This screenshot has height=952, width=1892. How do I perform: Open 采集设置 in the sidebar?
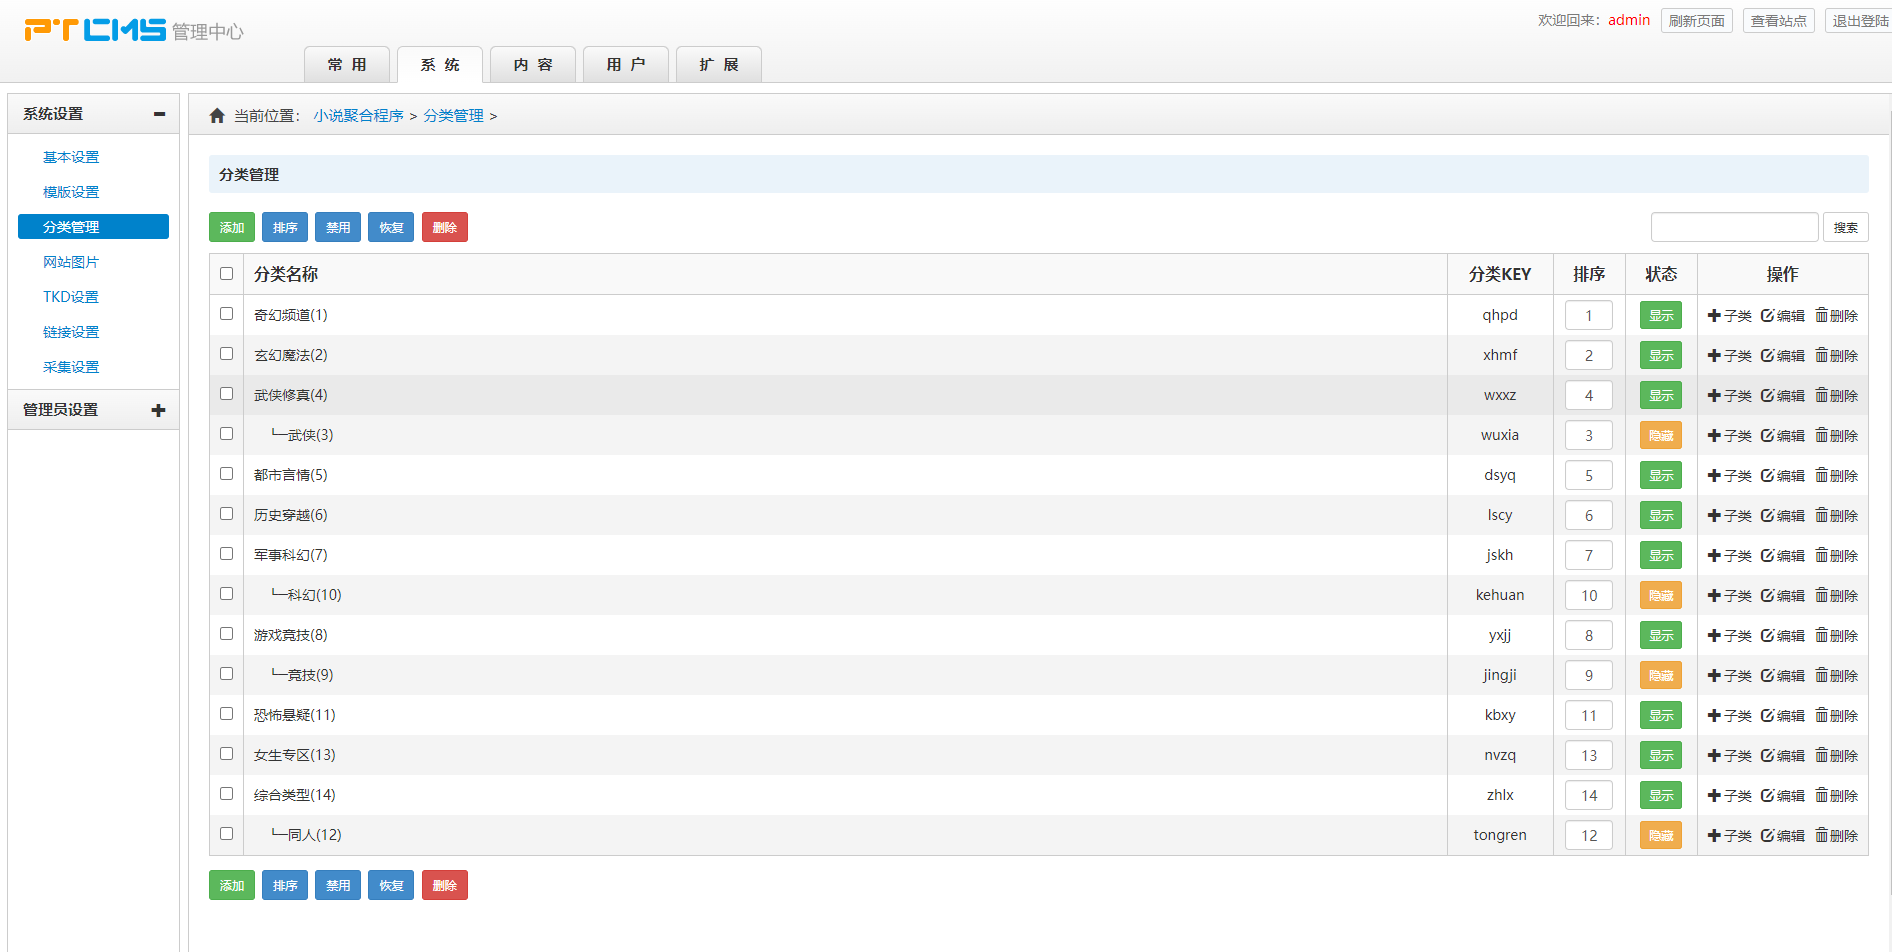(71, 367)
